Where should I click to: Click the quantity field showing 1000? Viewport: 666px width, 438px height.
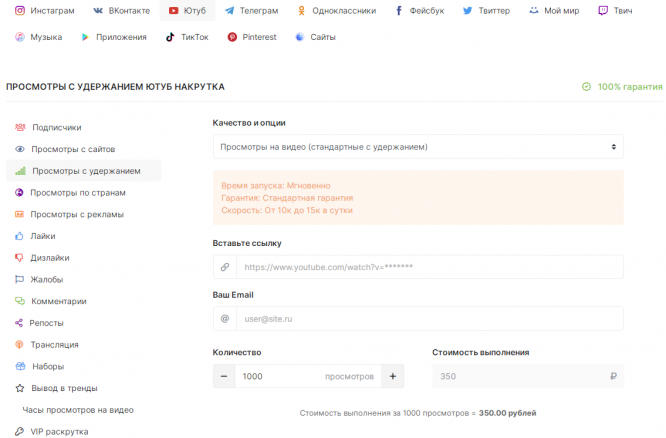280,376
